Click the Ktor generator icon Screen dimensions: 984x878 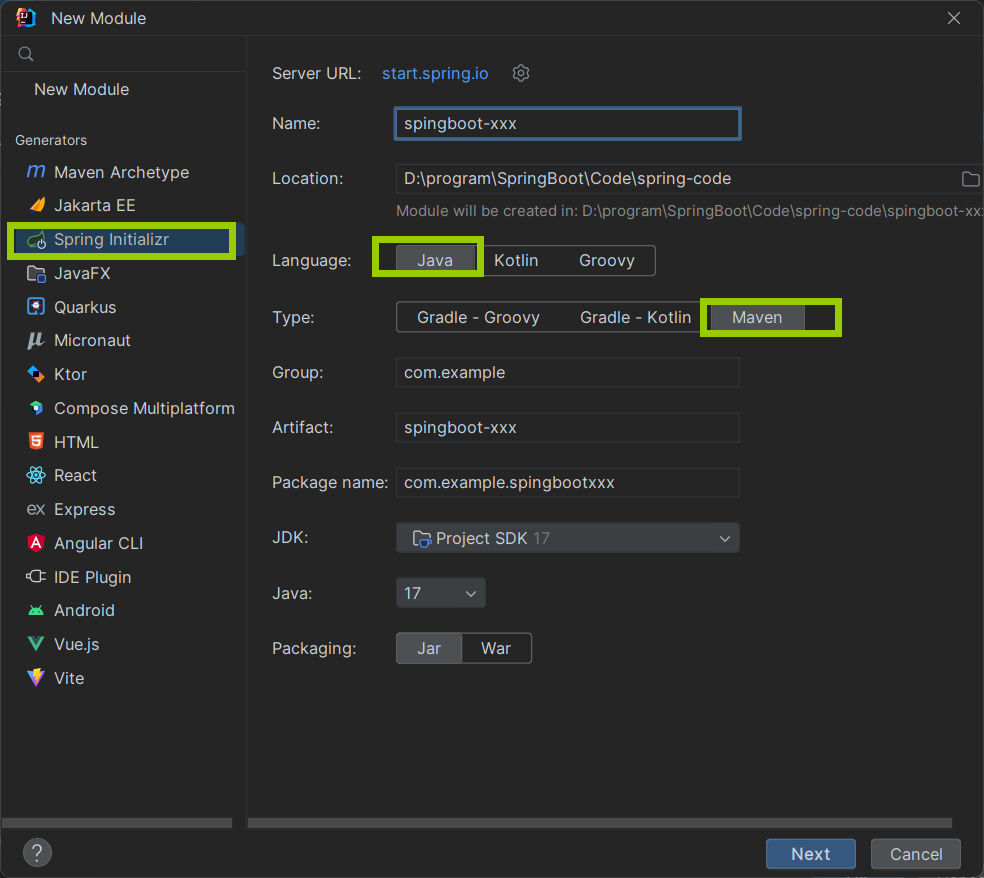pyautogui.click(x=36, y=374)
